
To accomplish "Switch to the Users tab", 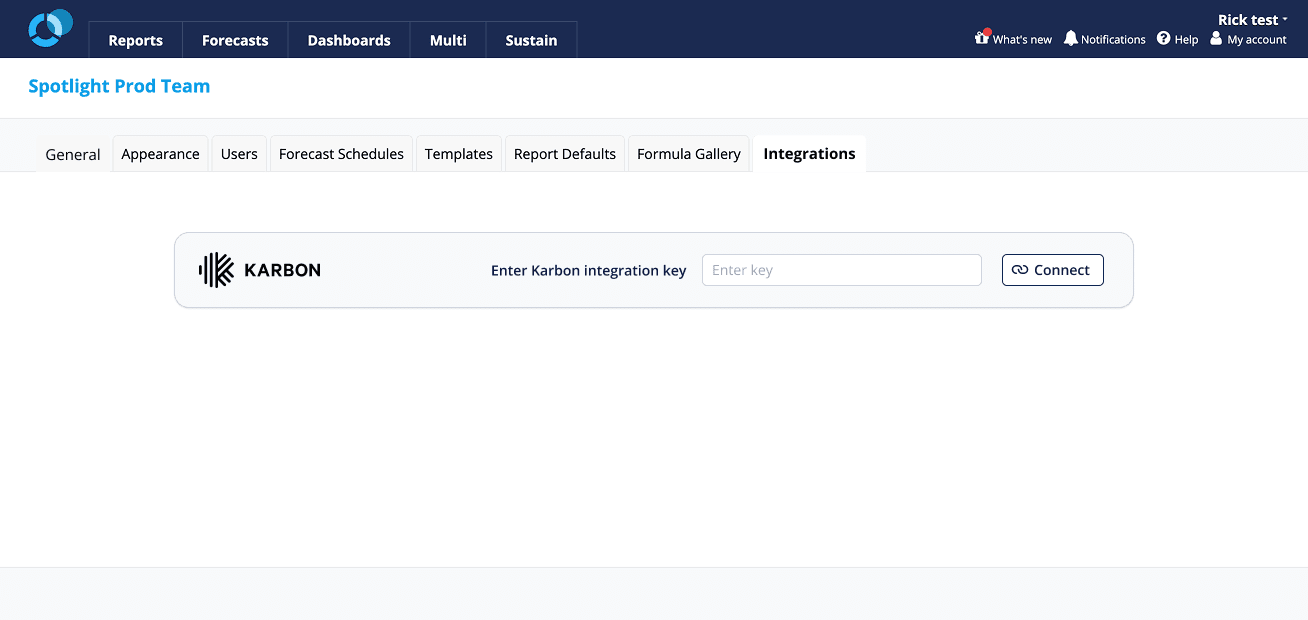I will pyautogui.click(x=239, y=154).
